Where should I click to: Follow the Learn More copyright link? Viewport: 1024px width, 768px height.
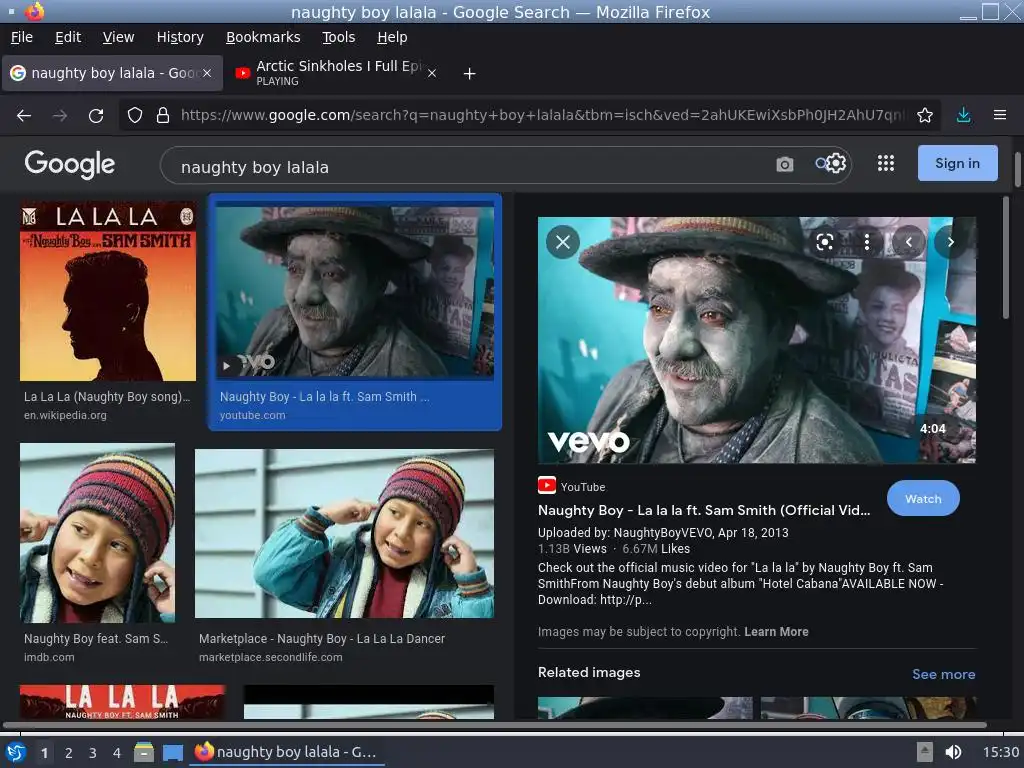pyautogui.click(x=776, y=632)
